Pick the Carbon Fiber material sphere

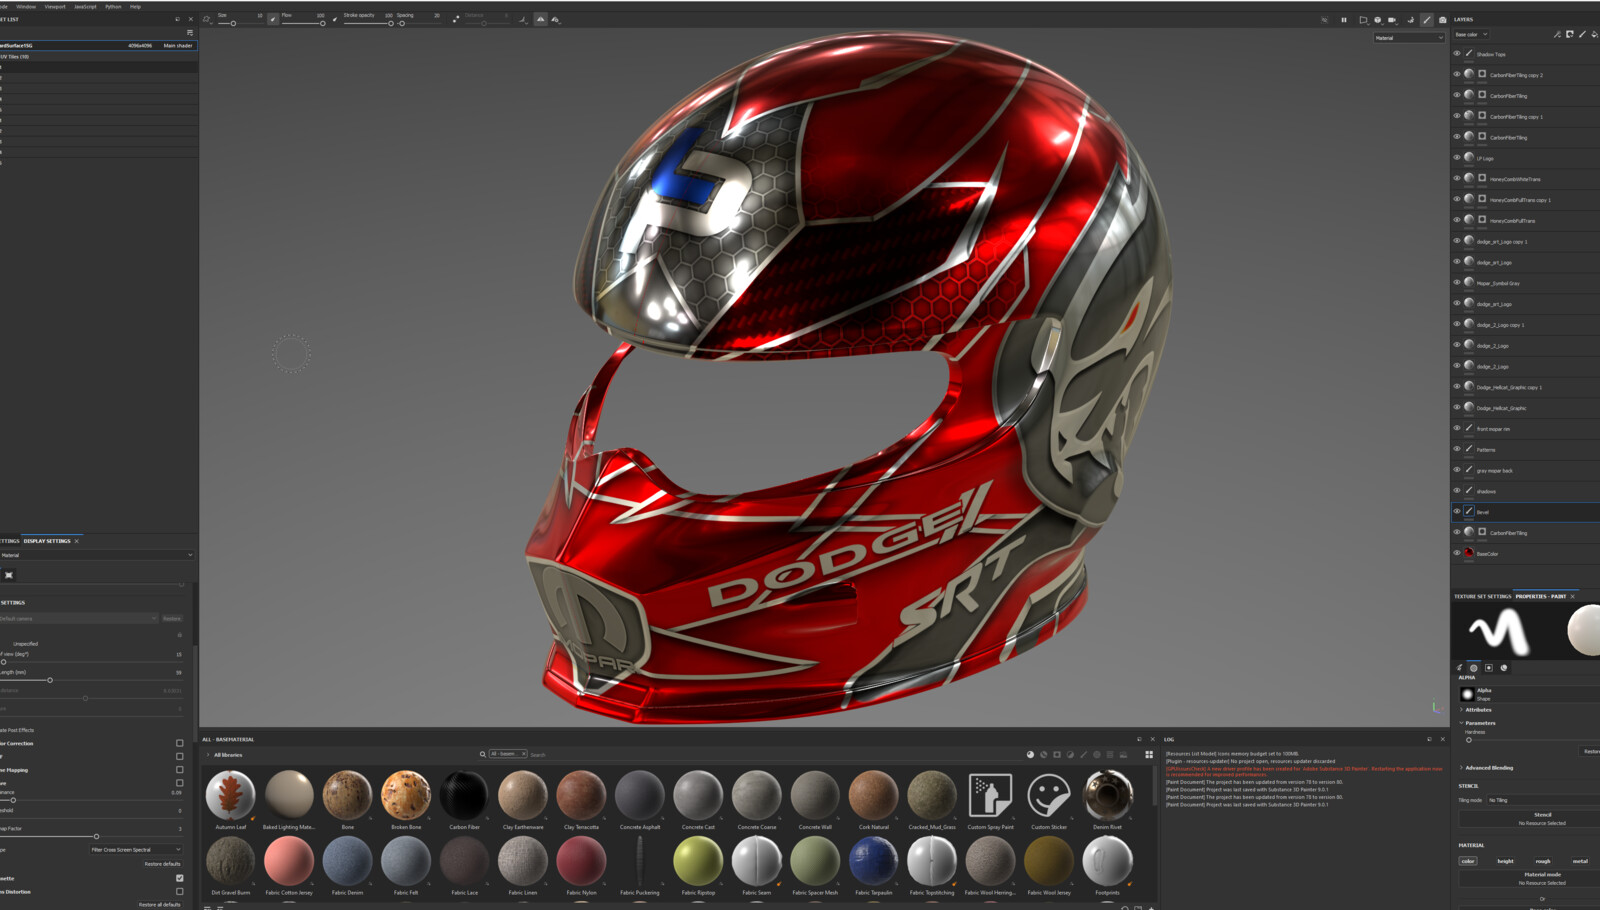(x=464, y=796)
